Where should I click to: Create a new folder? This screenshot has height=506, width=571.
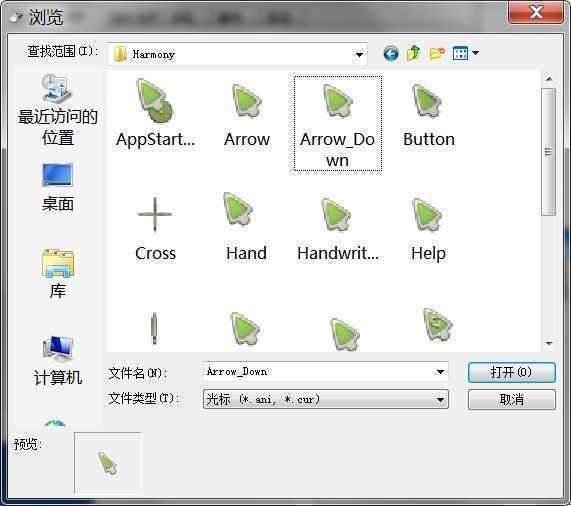click(x=437, y=54)
